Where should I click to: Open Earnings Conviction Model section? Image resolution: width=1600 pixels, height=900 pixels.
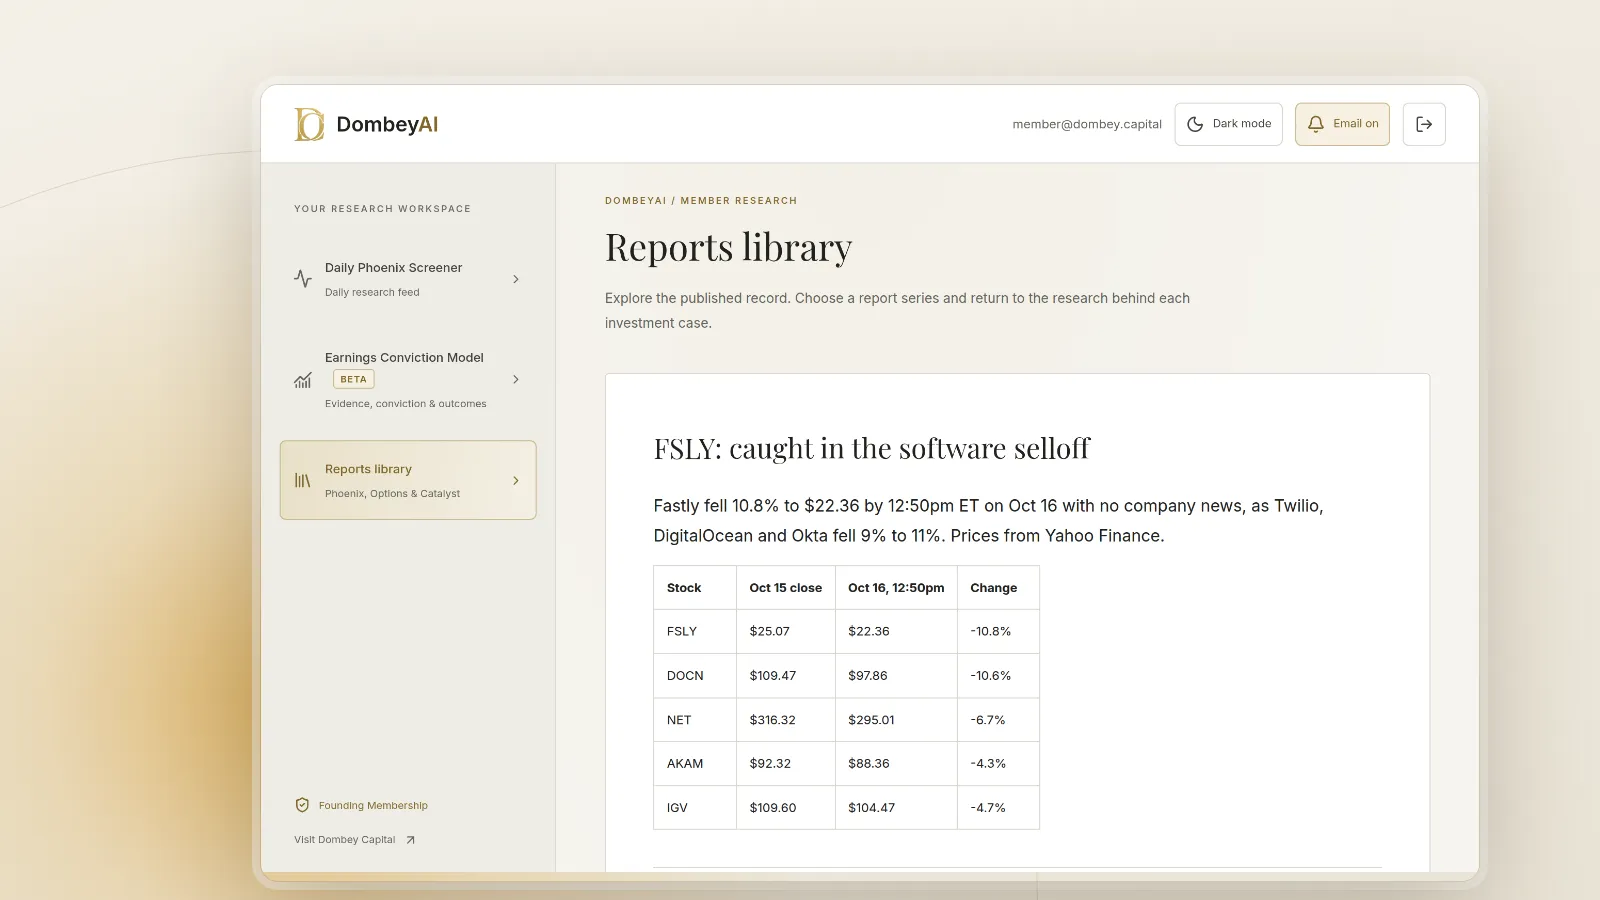click(x=408, y=380)
